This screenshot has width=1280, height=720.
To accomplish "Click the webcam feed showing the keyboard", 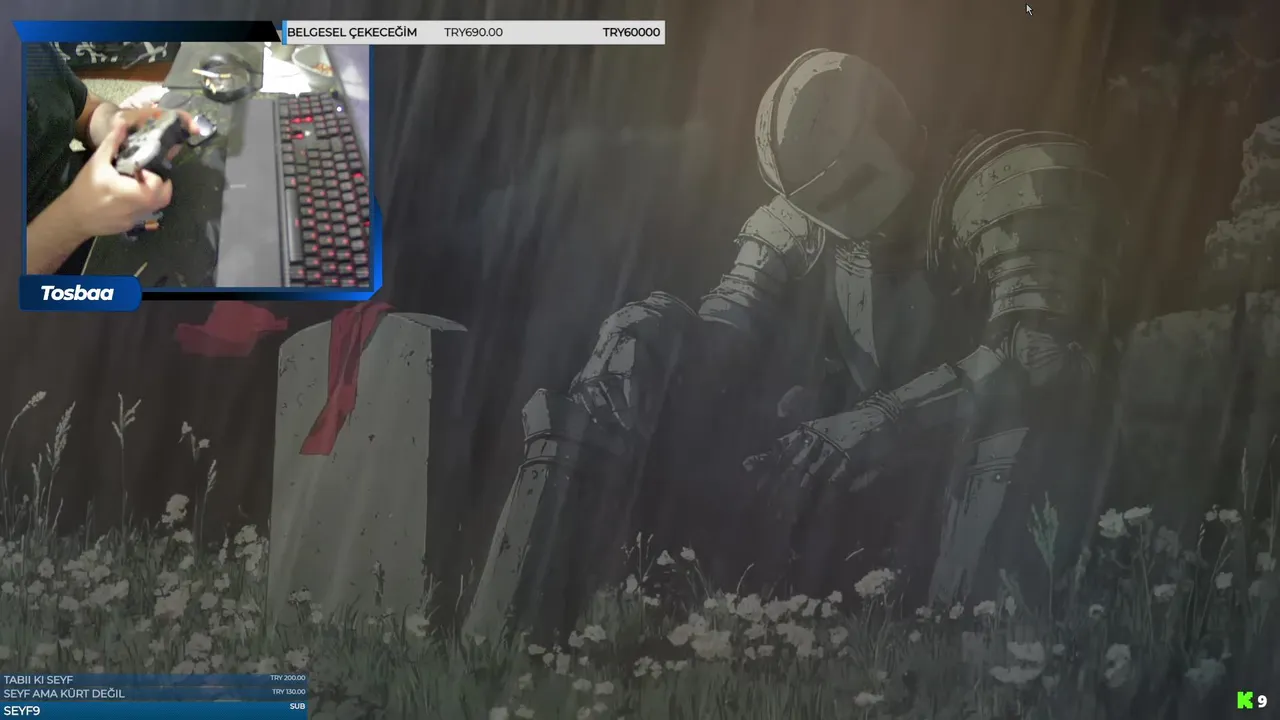I will pos(198,165).
